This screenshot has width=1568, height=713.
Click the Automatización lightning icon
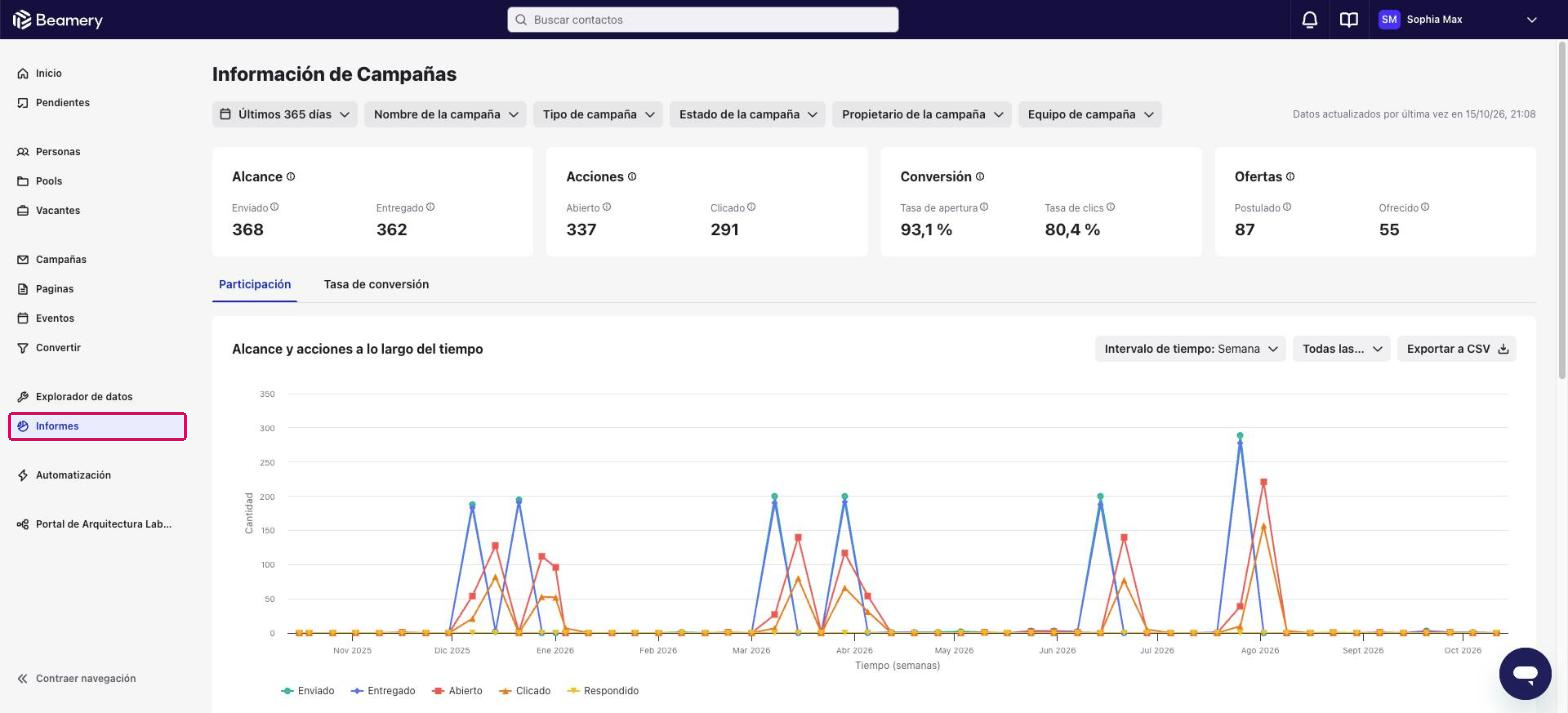pos(23,475)
